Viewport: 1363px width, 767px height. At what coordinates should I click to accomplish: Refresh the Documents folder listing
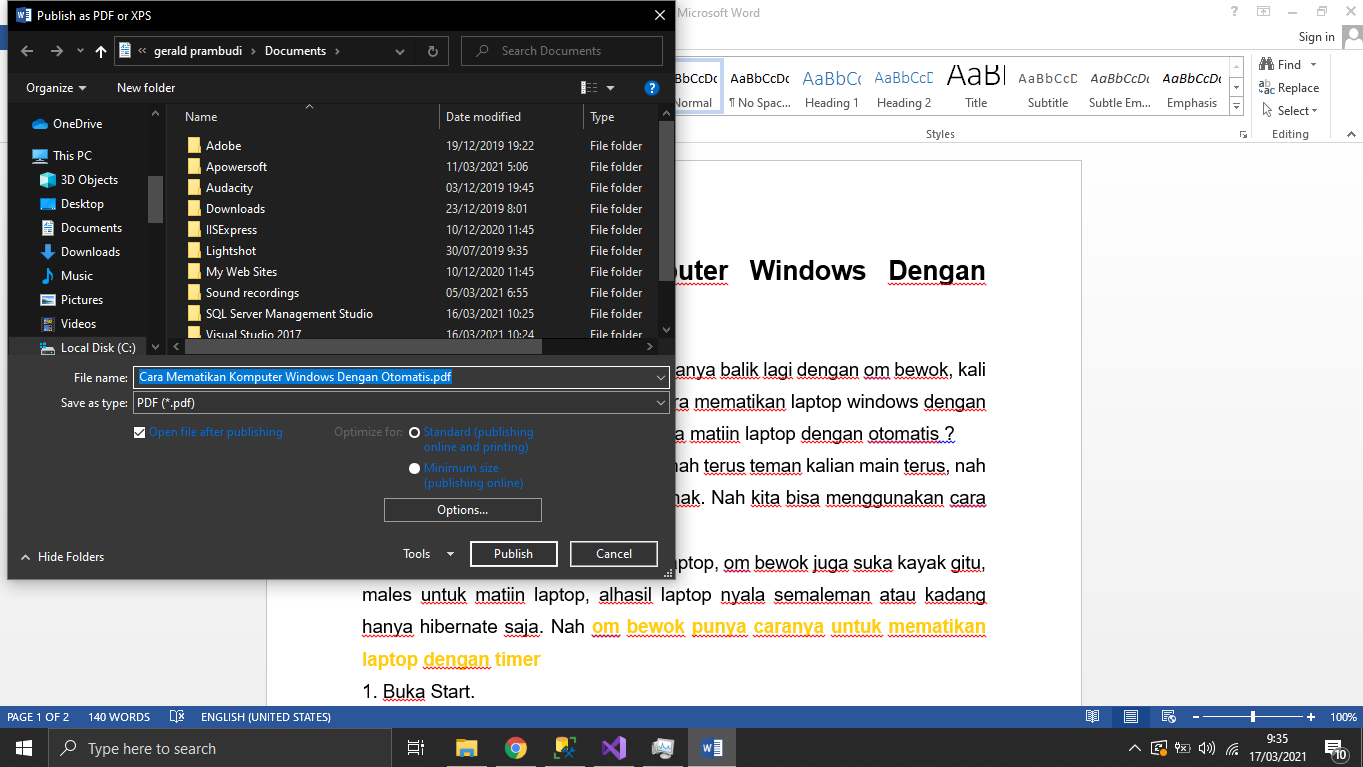(432, 51)
